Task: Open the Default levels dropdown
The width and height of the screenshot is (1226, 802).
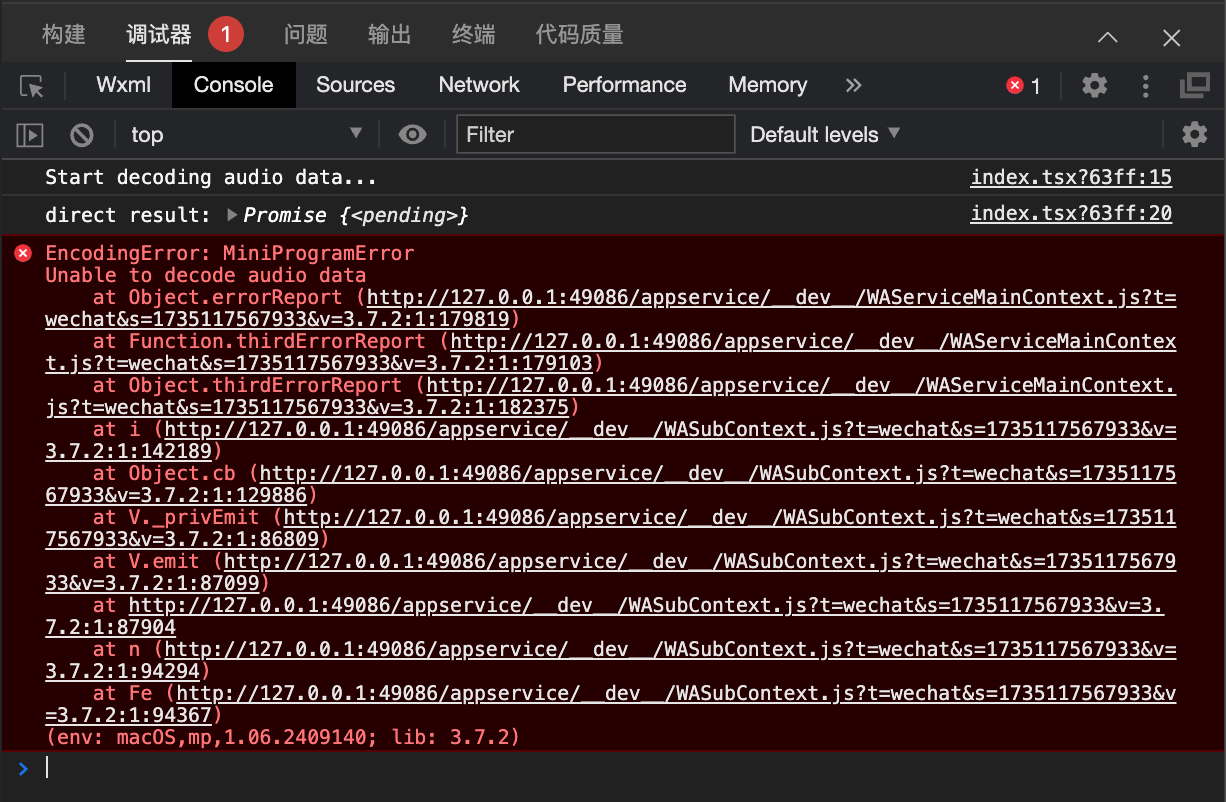Action: pos(825,135)
